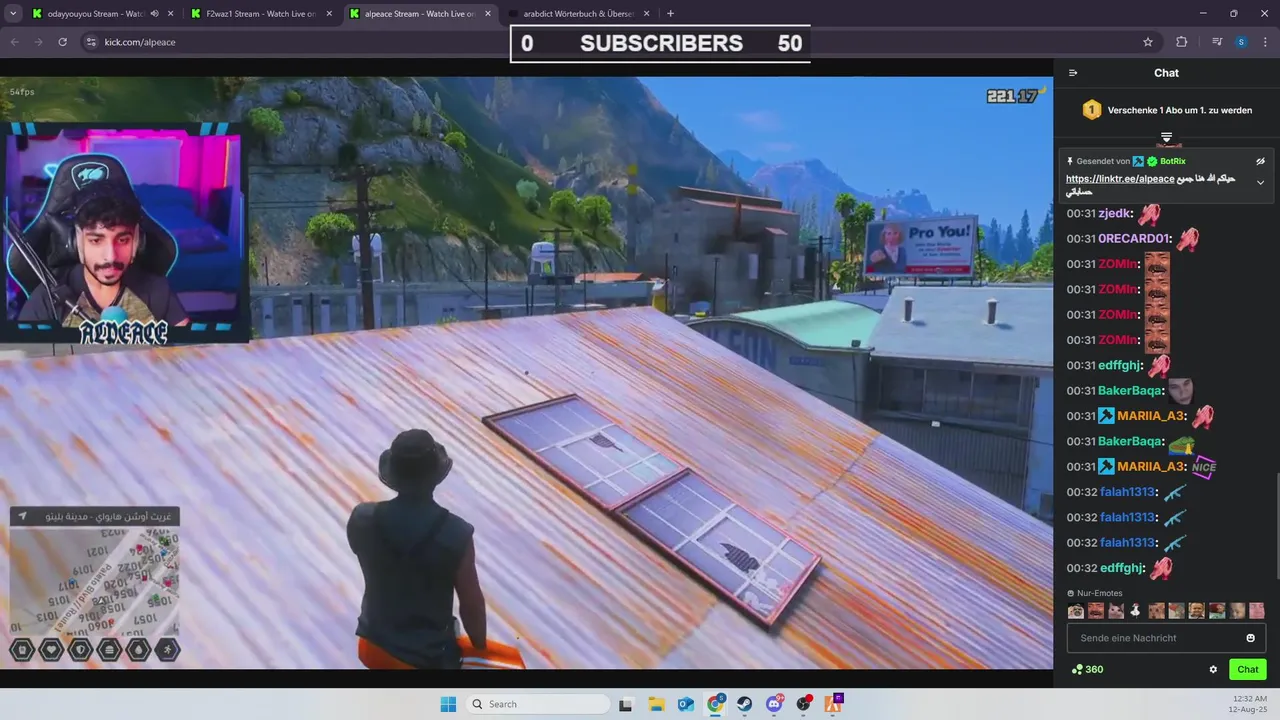The width and height of the screenshot is (1280, 720).
Task: Close the F2waz1 Stream tab
Action: (x=329, y=14)
